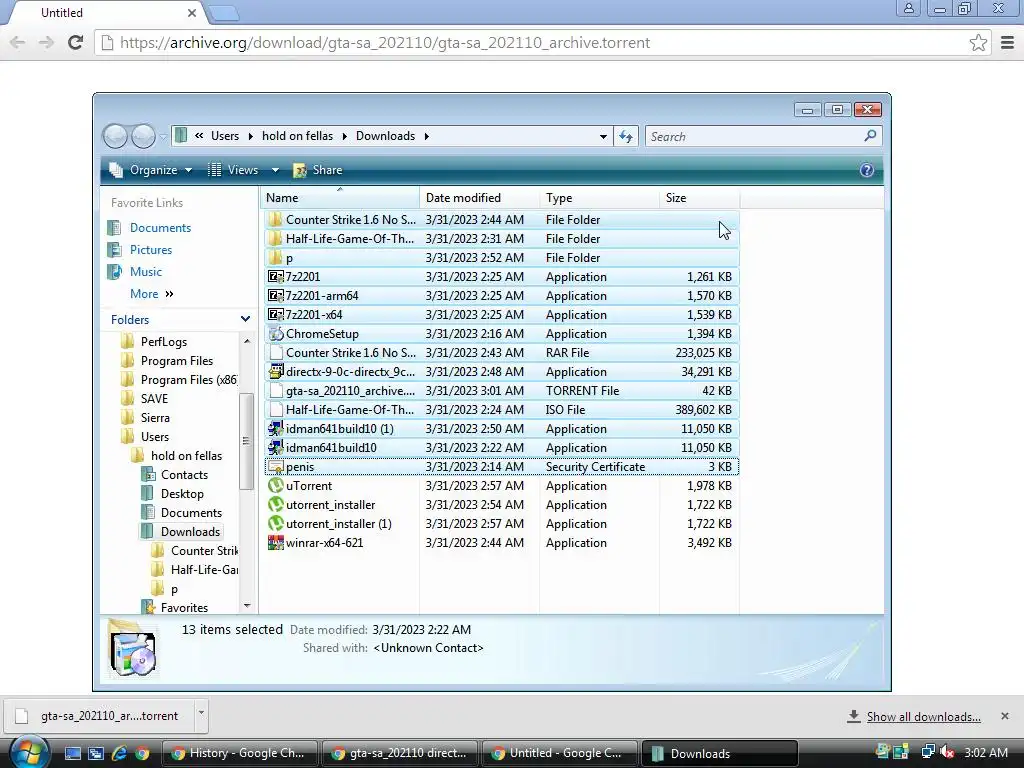The height and width of the screenshot is (768, 1024).
Task: Sort by Name column header
Action: pos(339,198)
